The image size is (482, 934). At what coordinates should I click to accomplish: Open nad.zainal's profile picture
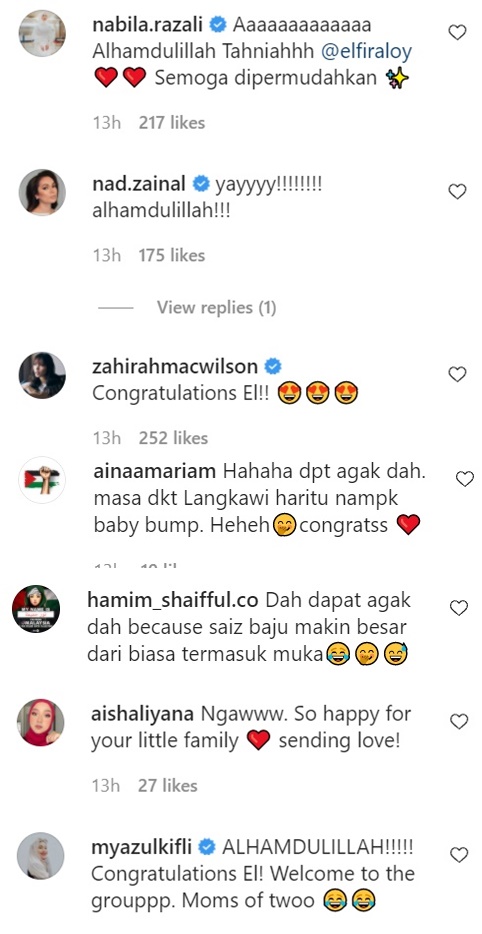point(42,192)
